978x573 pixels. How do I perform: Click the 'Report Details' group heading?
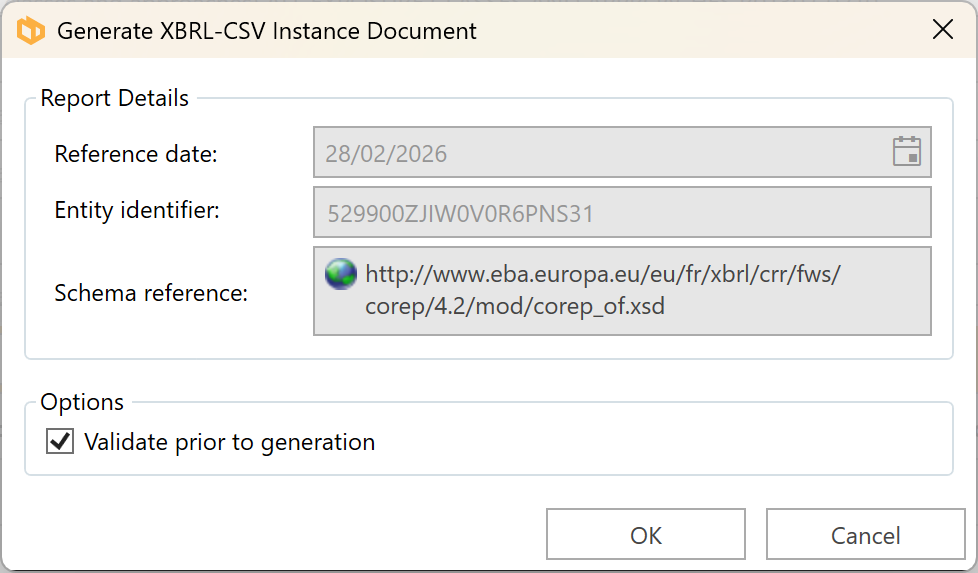pyautogui.click(x=115, y=99)
